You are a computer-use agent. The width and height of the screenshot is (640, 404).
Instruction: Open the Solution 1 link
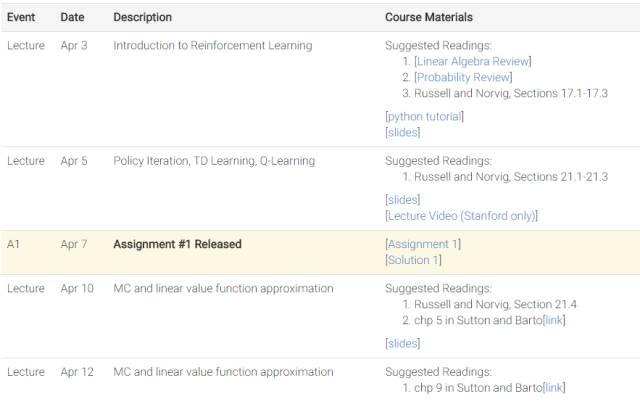coord(413,260)
